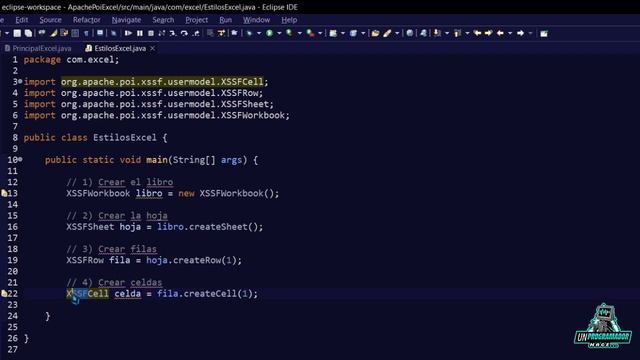Toggle Mark Occurrences highlighter pen

pos(53,33)
